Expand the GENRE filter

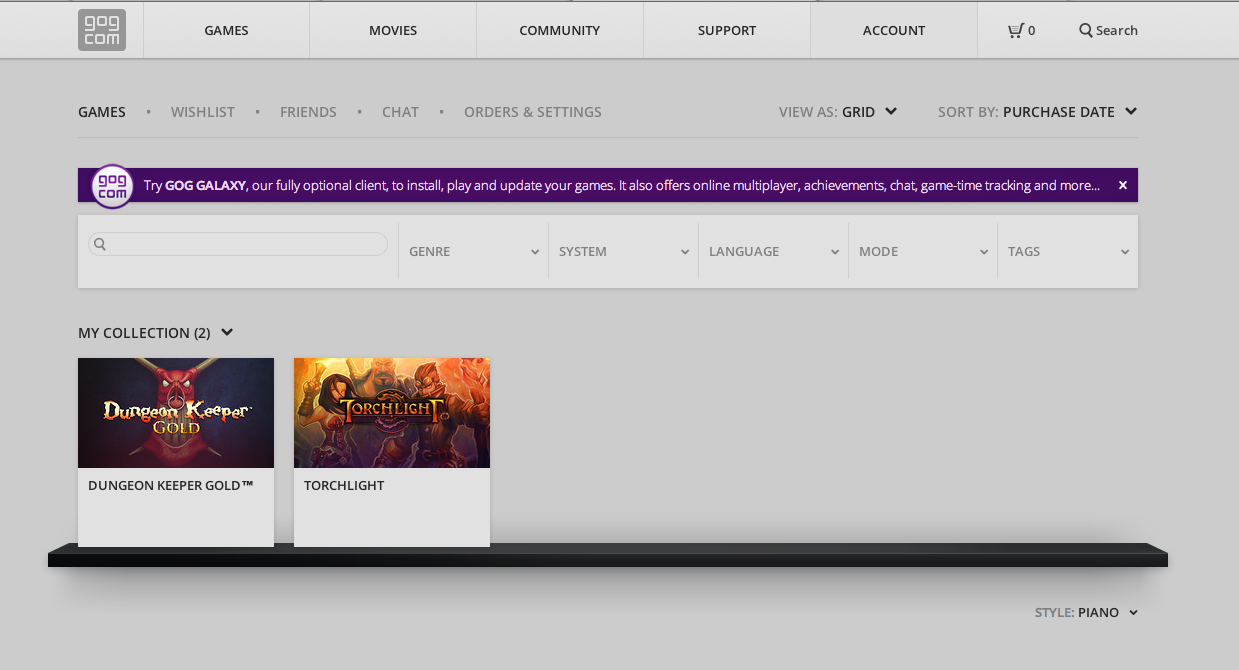pos(474,252)
